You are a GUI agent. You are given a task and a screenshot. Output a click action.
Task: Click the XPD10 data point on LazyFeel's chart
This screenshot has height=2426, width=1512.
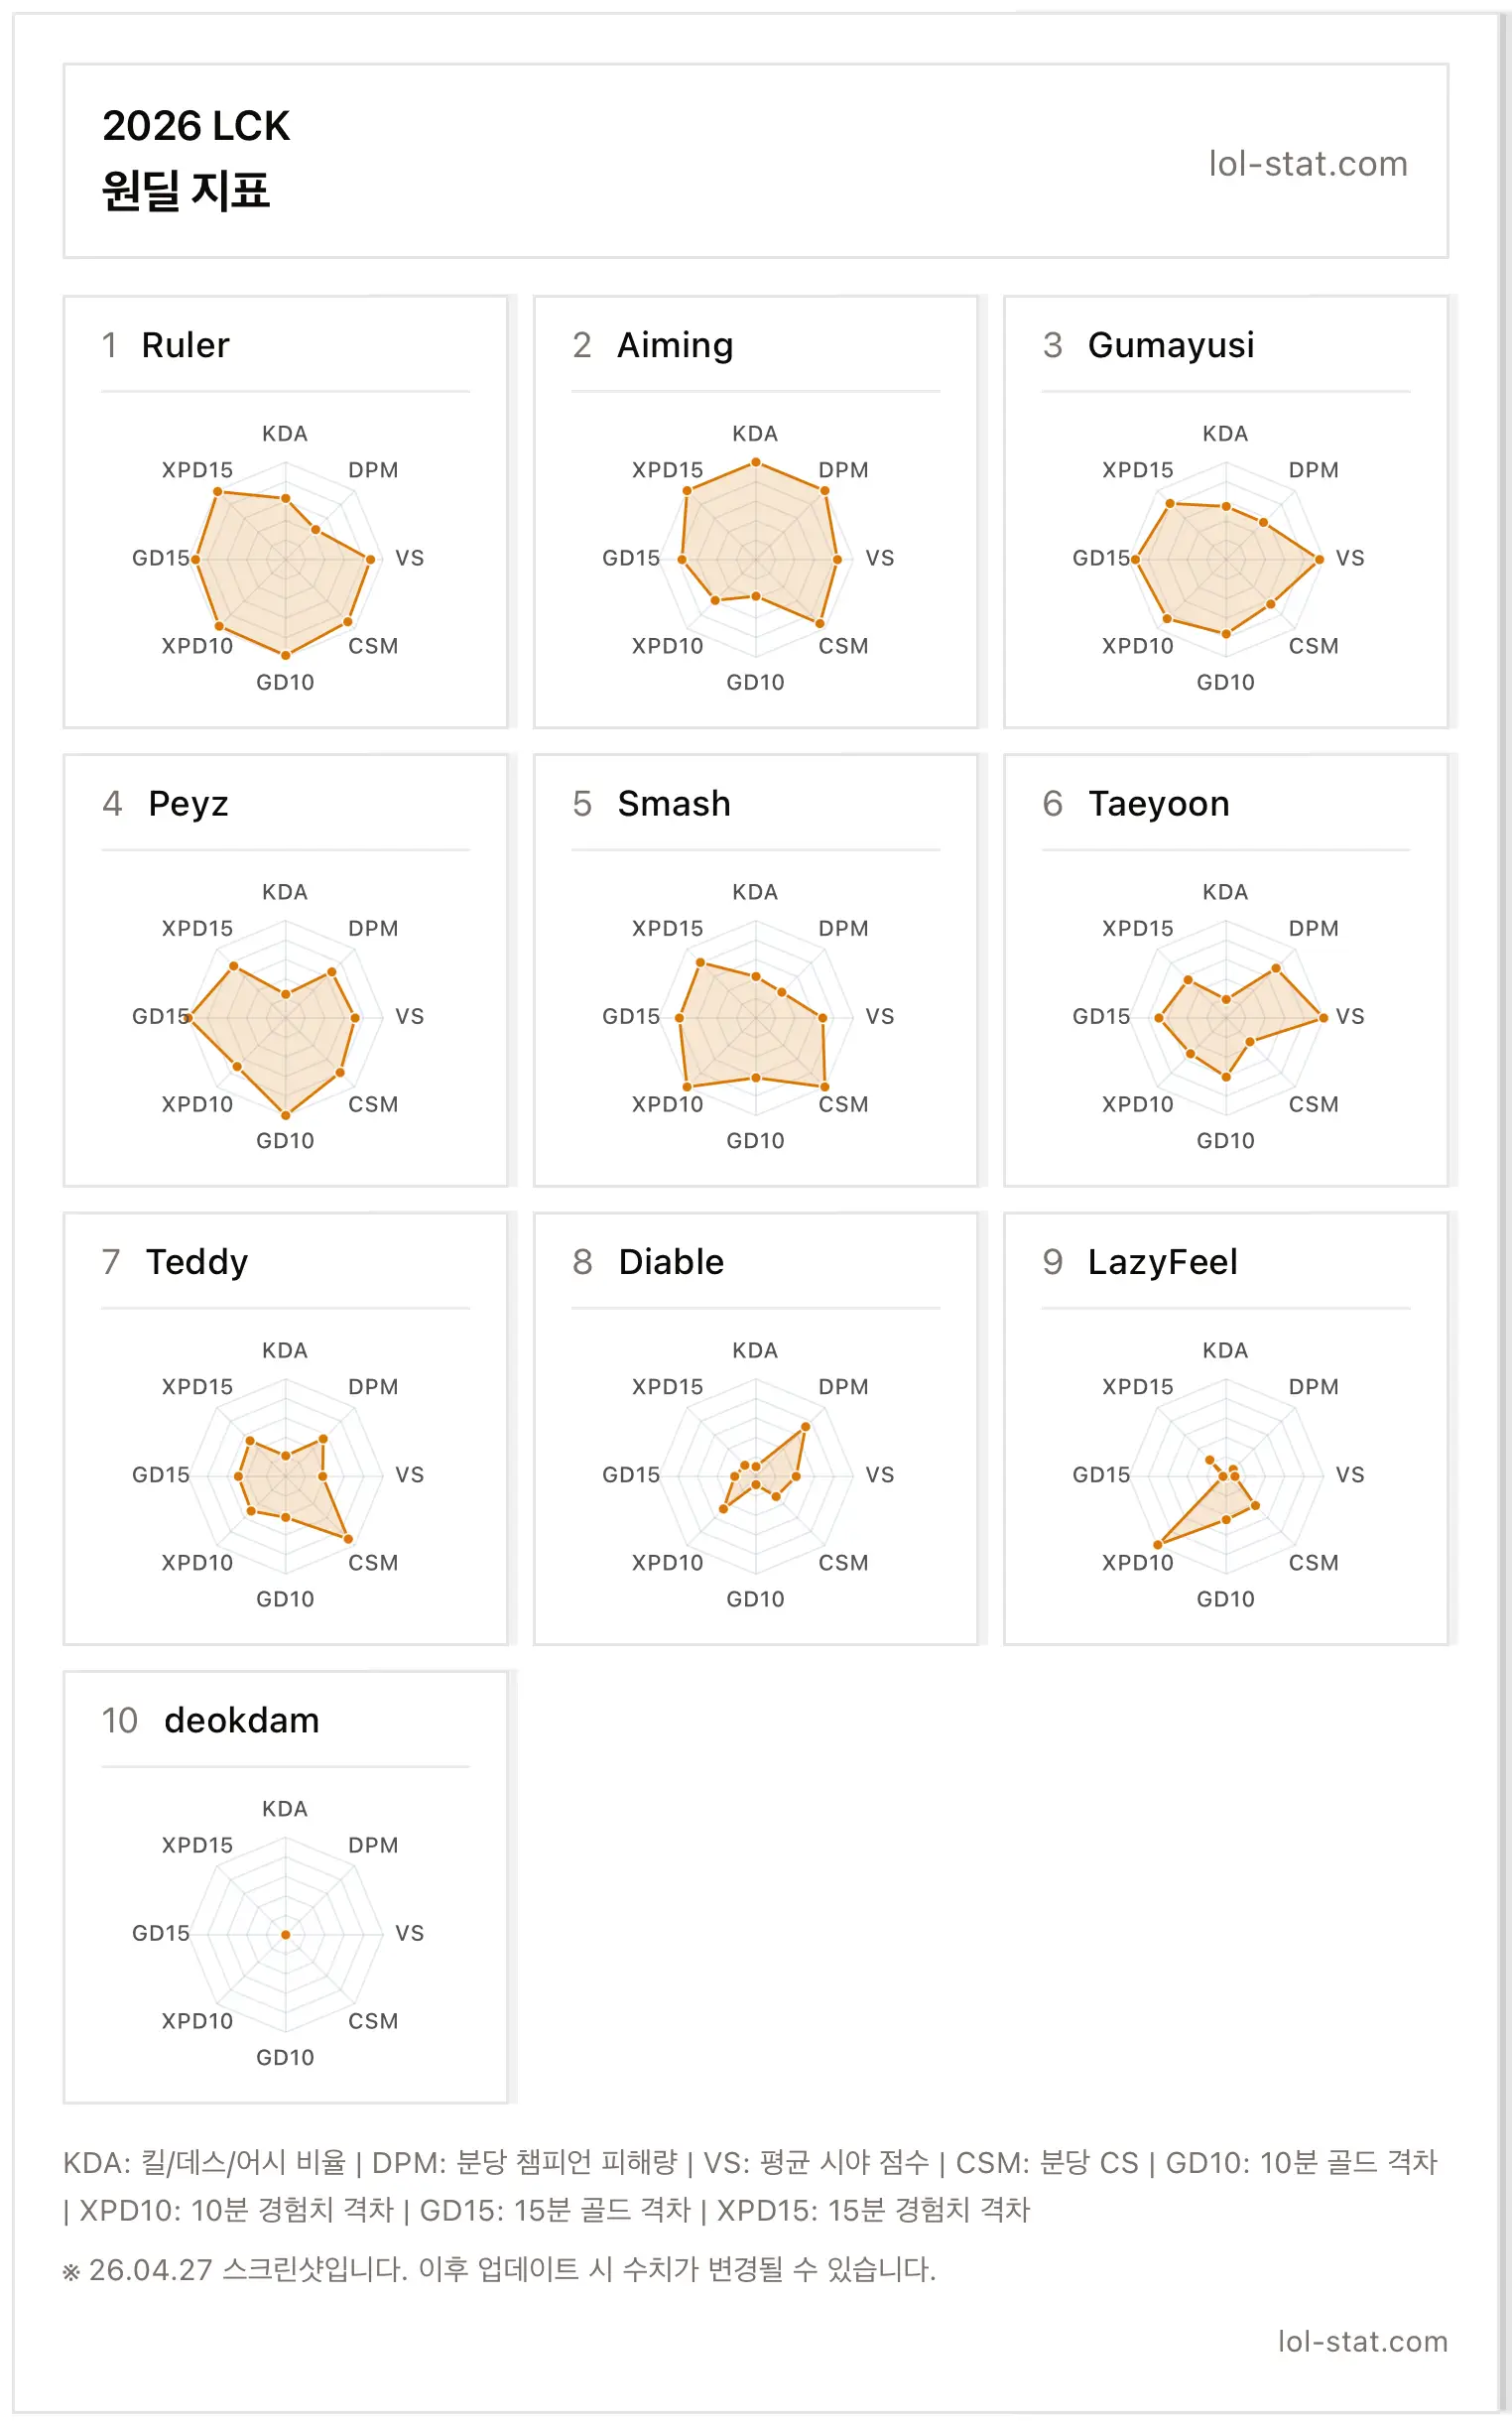coord(1158,1546)
